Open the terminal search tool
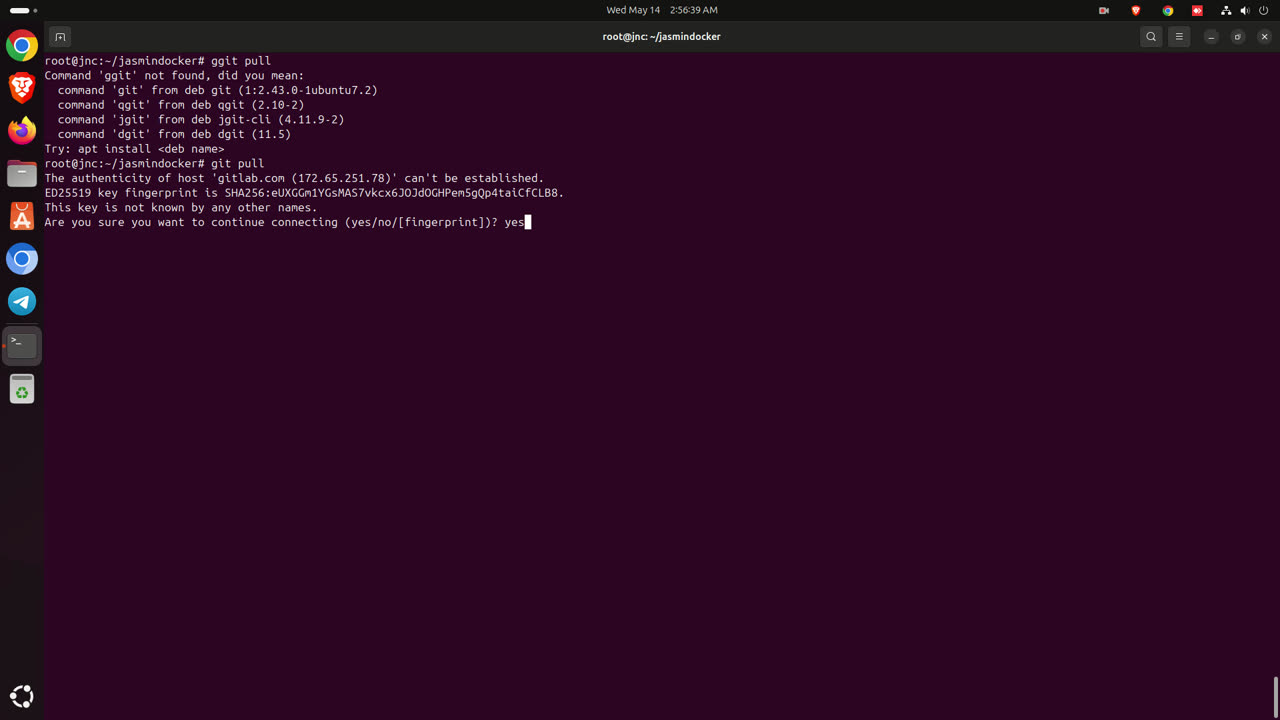 click(1151, 37)
